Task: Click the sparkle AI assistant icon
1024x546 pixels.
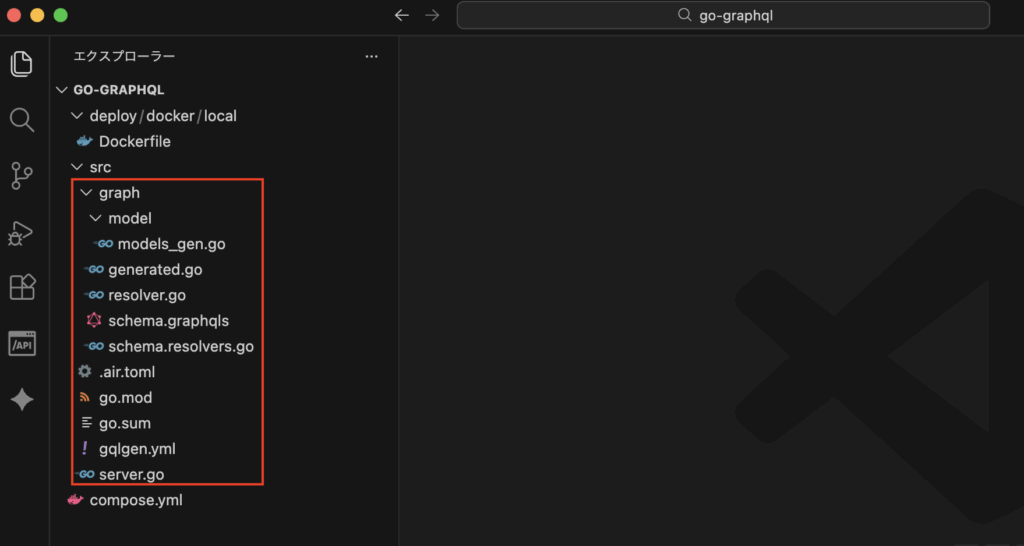Action: point(22,400)
